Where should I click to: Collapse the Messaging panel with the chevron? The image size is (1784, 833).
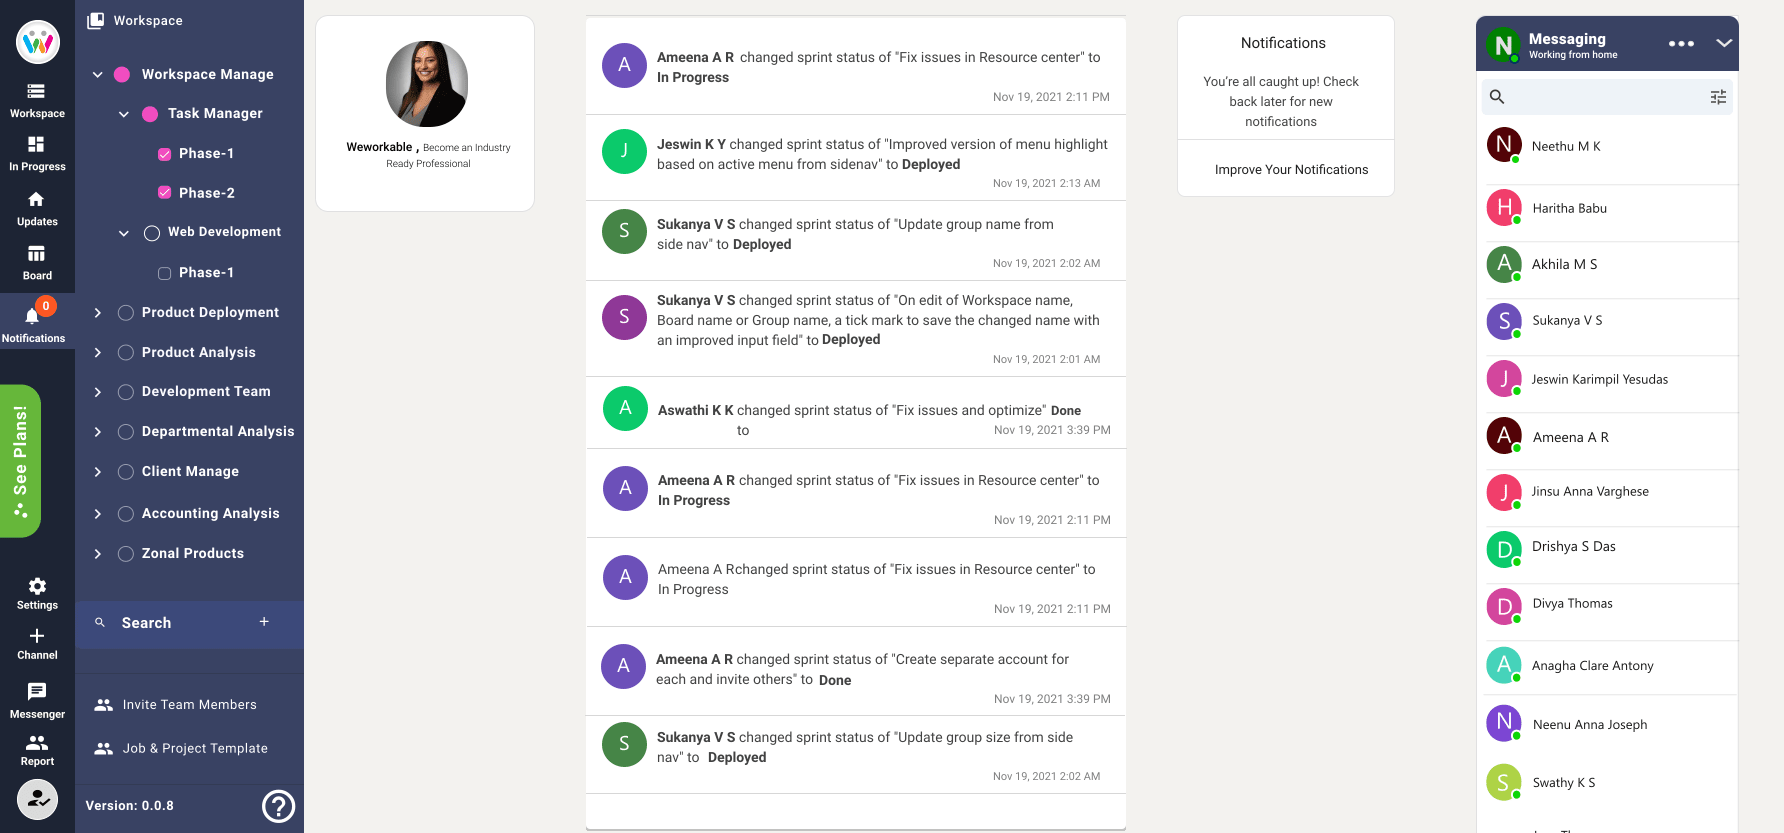pos(1724,43)
